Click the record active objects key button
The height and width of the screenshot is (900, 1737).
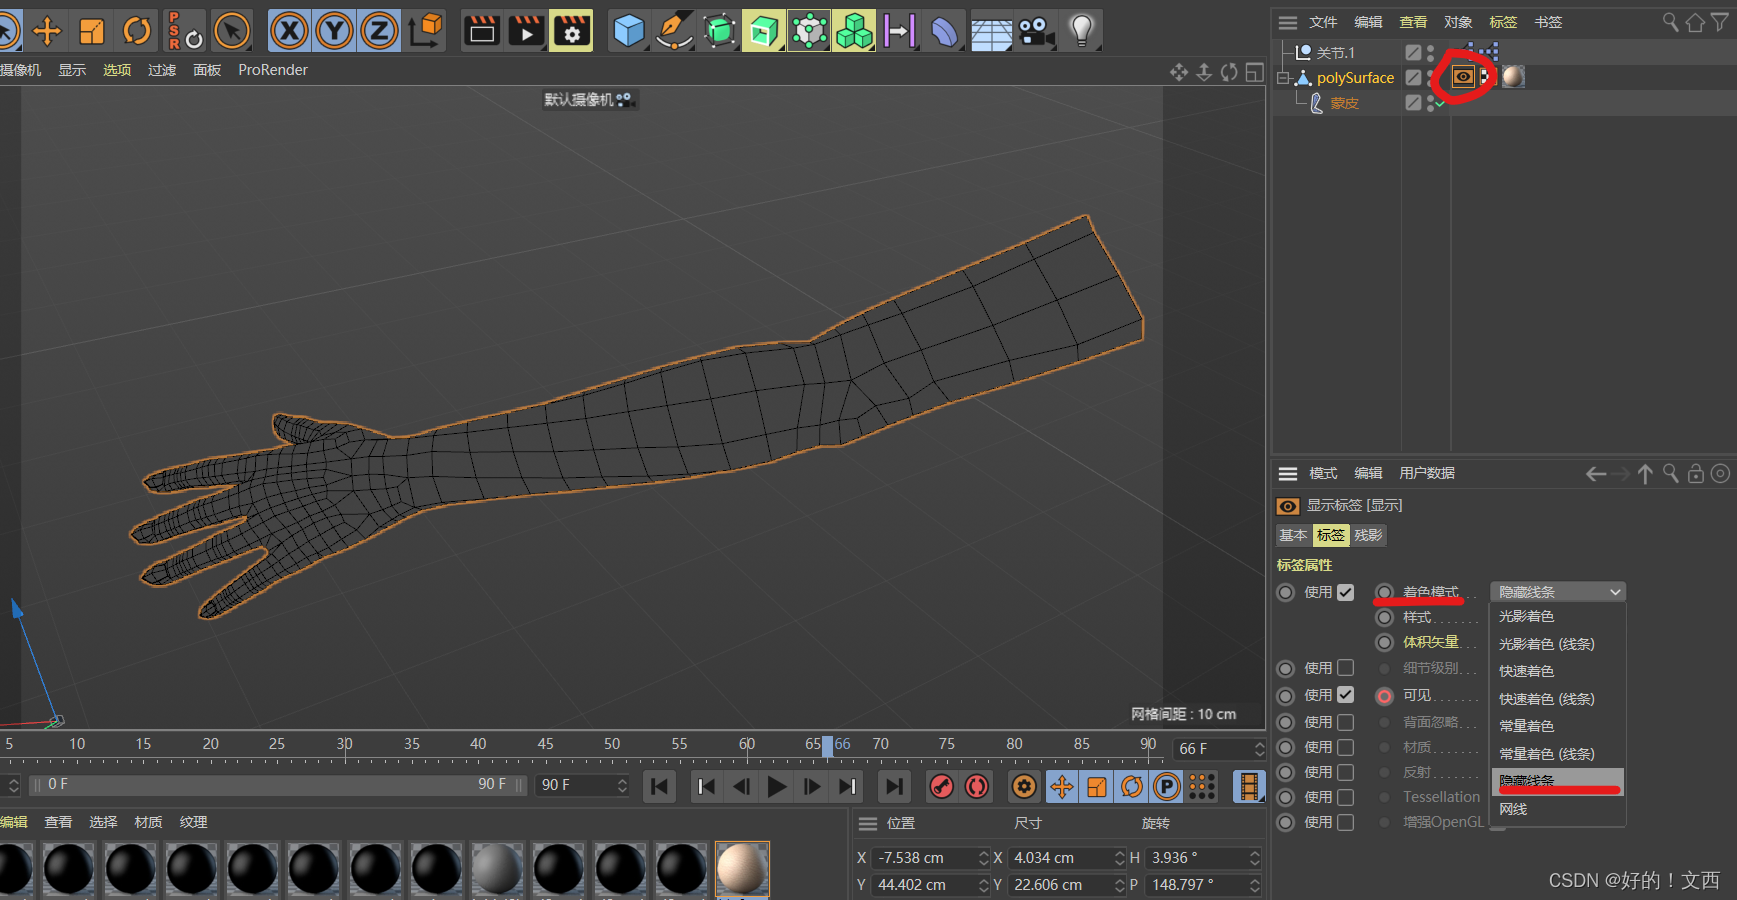coord(941,787)
